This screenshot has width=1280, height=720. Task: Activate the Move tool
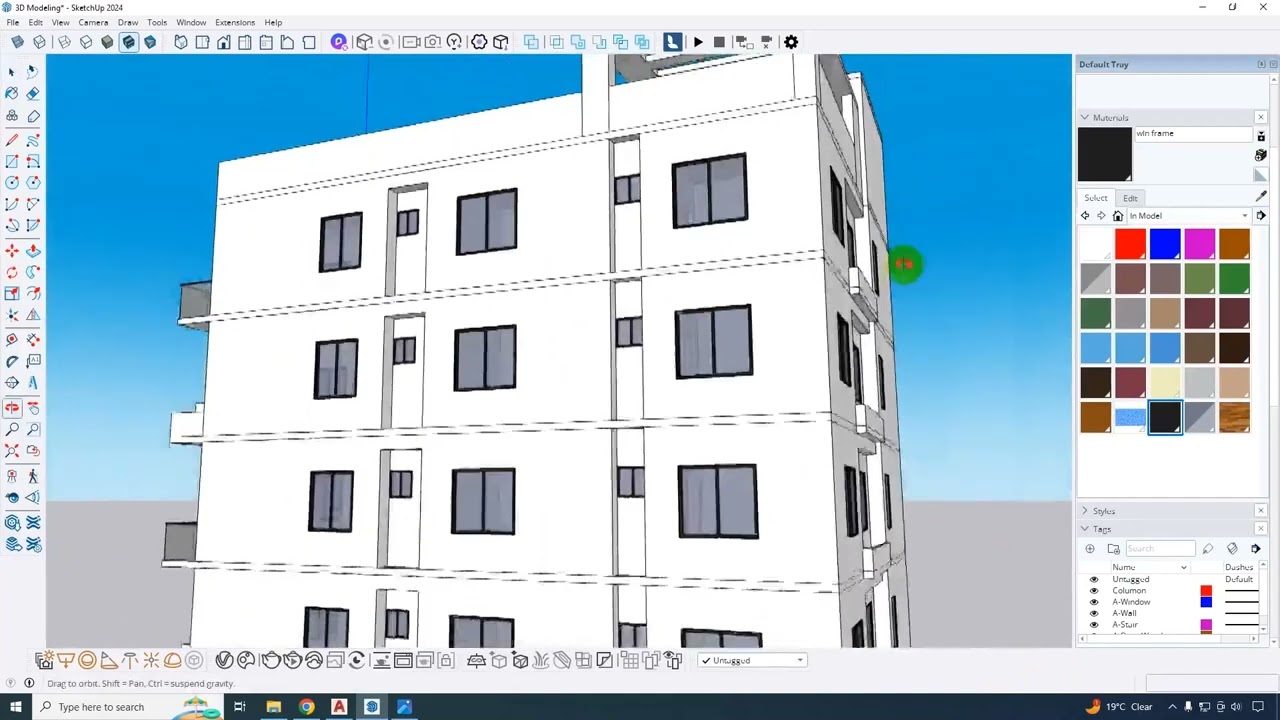[x=12, y=251]
